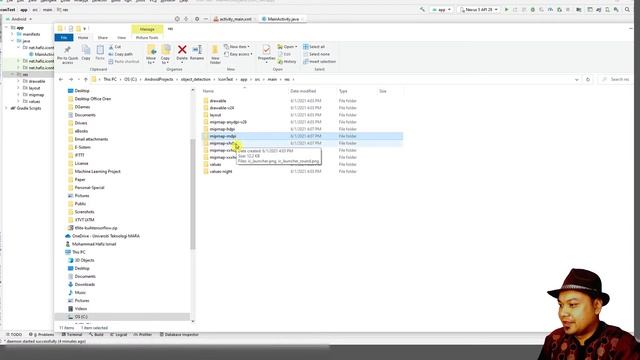Click Edit in the Open group

click(x=284, y=54)
